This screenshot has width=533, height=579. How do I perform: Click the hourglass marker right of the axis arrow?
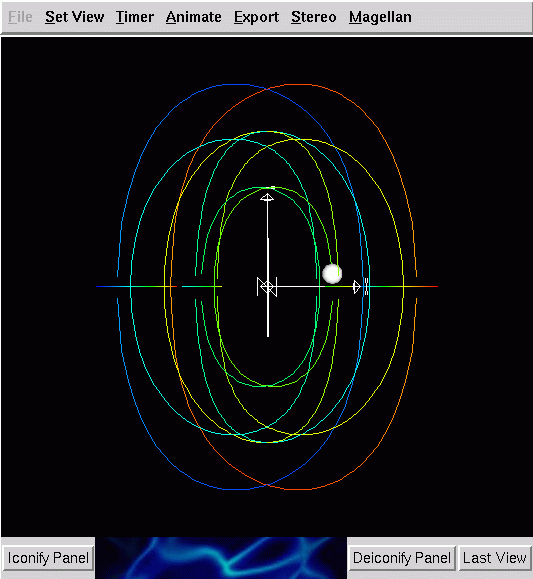366,287
